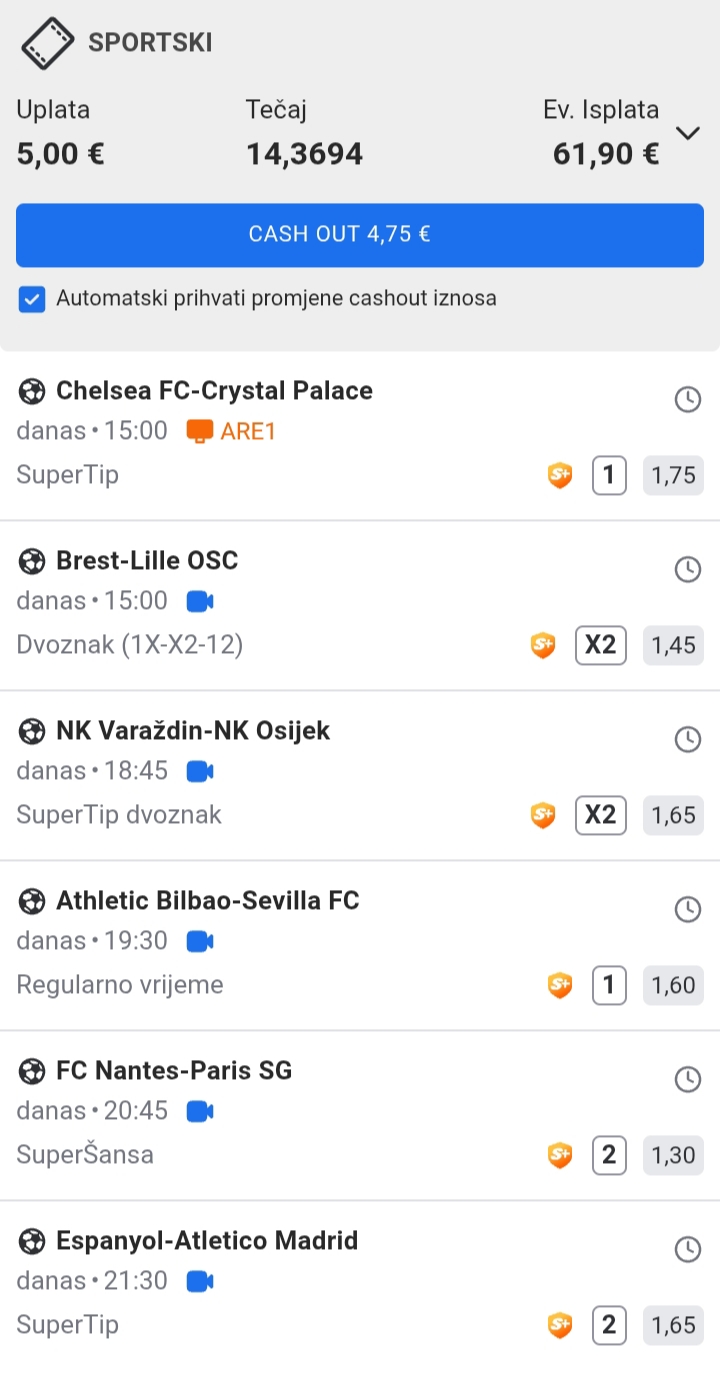This screenshot has height=1379, width=720.
Task: Tap the total odds value 14,3694
Action: (304, 154)
